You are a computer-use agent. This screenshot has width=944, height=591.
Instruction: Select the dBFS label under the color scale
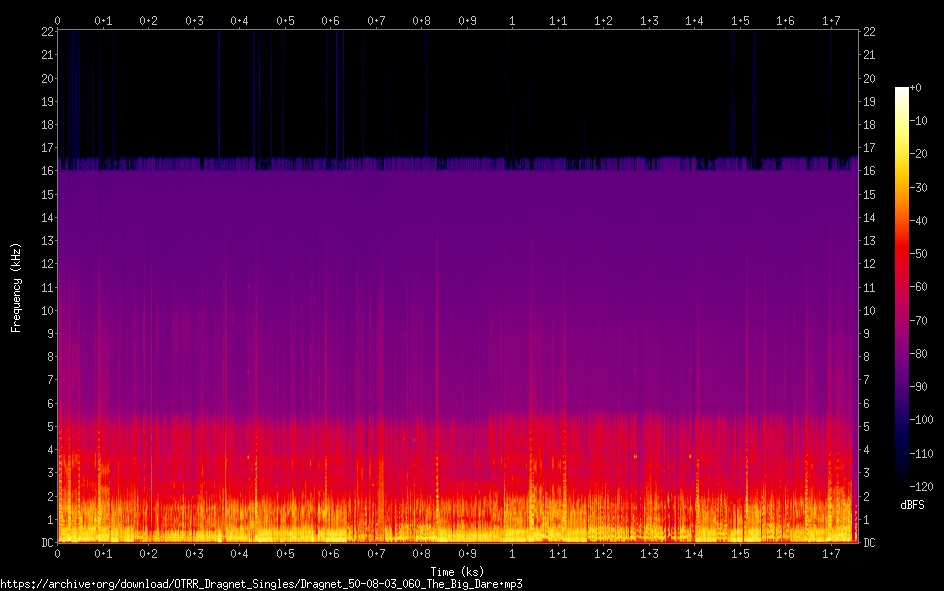[912, 505]
